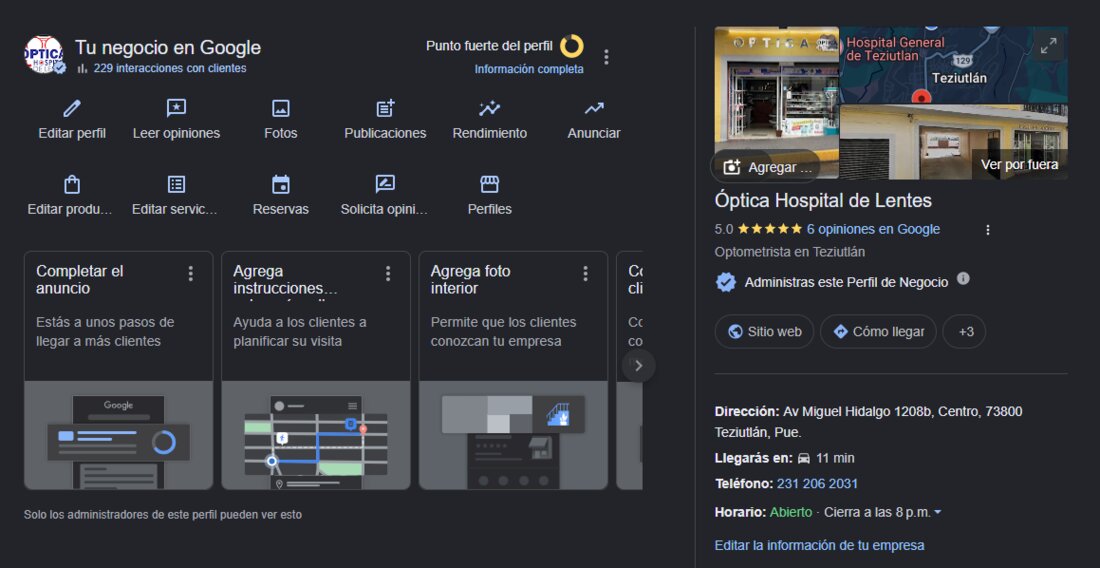Viewport: 1100px width, 568px height.
Task: Open the Teziutlán map thumbnail
Action: (954, 65)
